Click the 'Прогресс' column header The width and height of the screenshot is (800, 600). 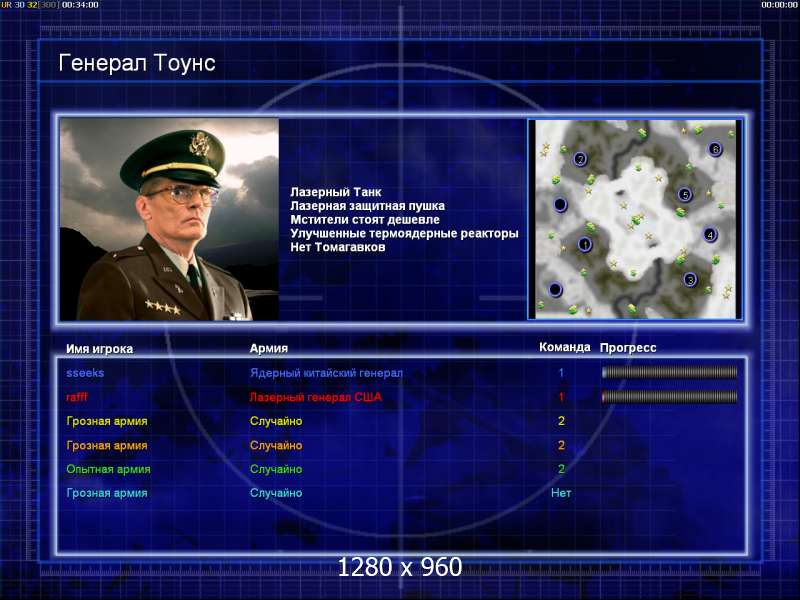[x=628, y=348]
